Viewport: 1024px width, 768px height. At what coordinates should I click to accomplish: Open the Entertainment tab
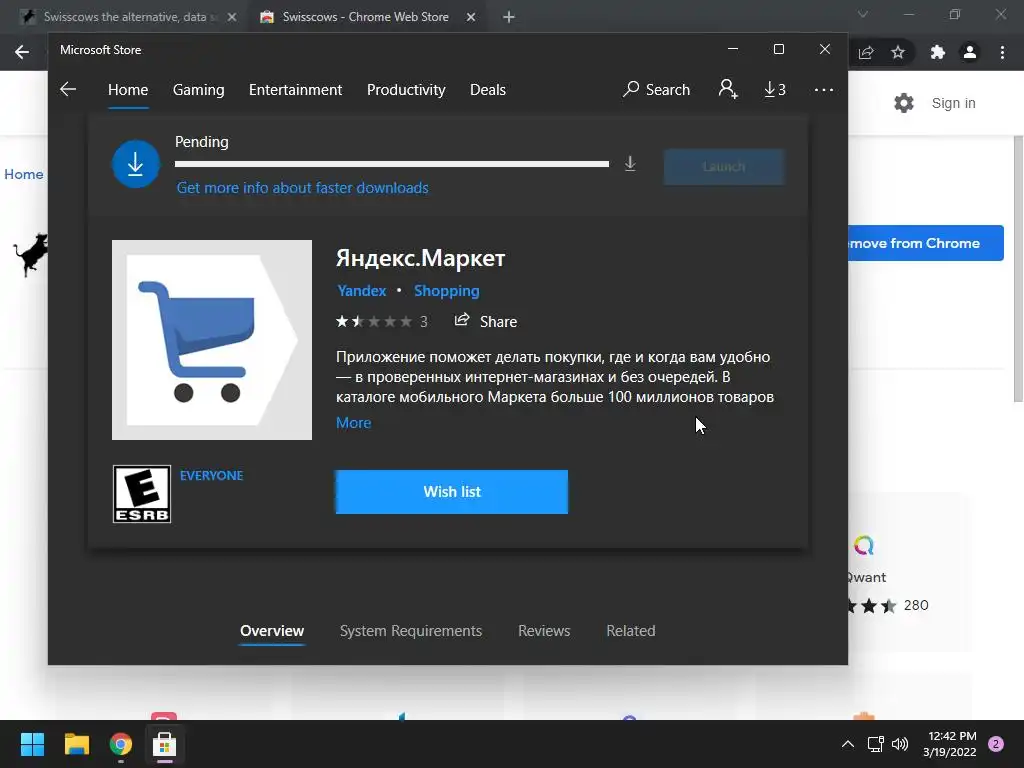tap(295, 89)
